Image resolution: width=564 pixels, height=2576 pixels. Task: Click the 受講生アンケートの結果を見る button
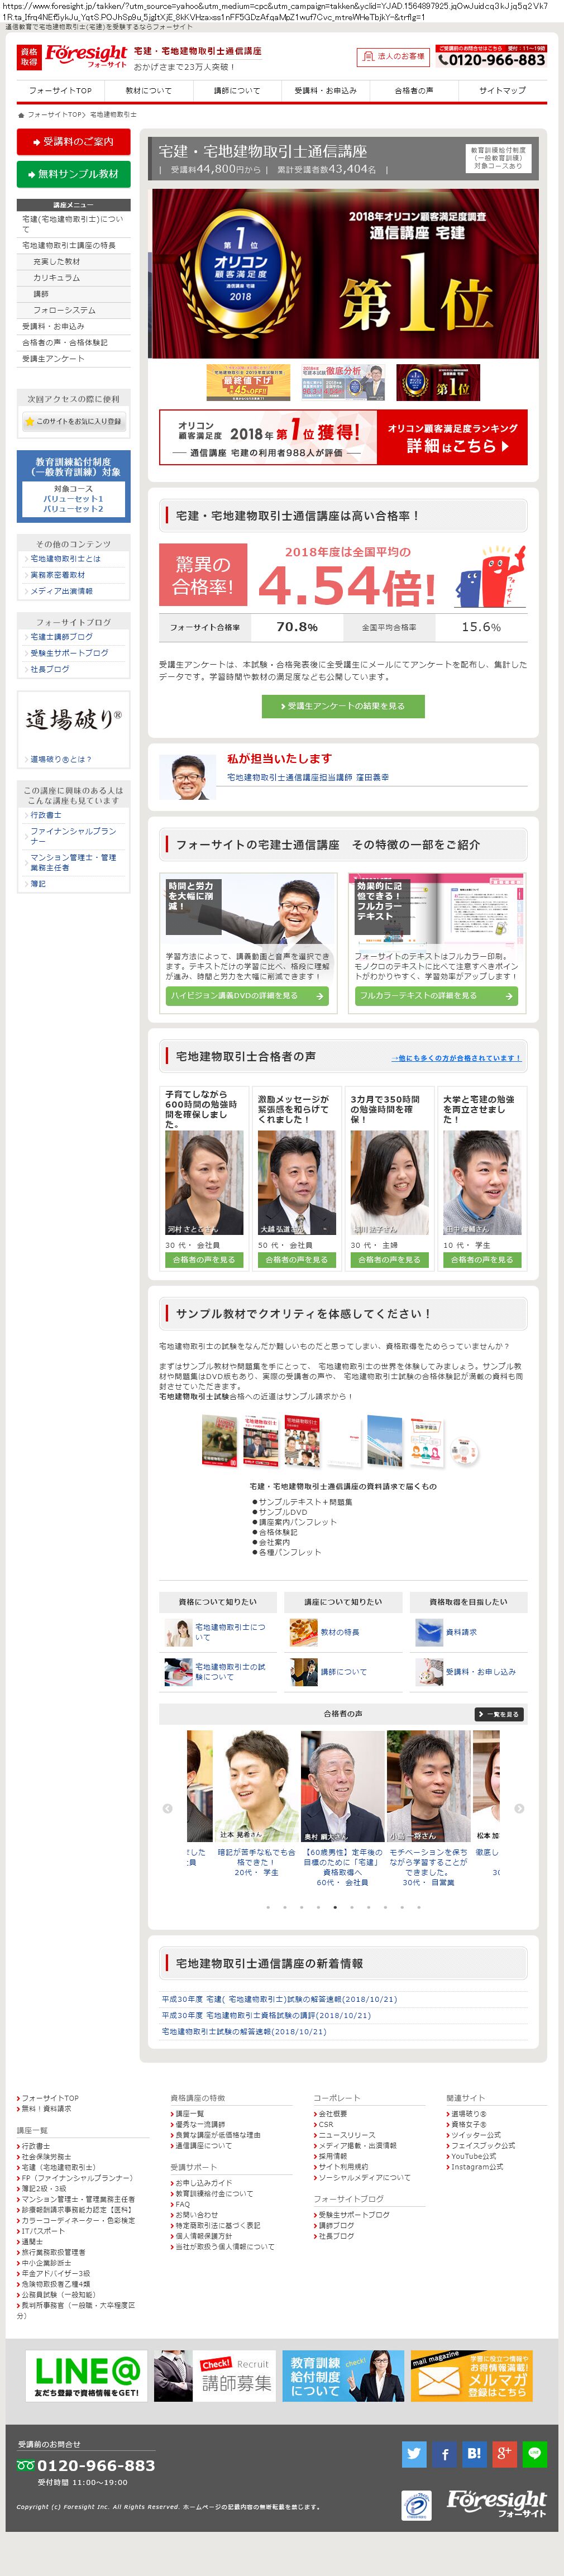pyautogui.click(x=343, y=706)
